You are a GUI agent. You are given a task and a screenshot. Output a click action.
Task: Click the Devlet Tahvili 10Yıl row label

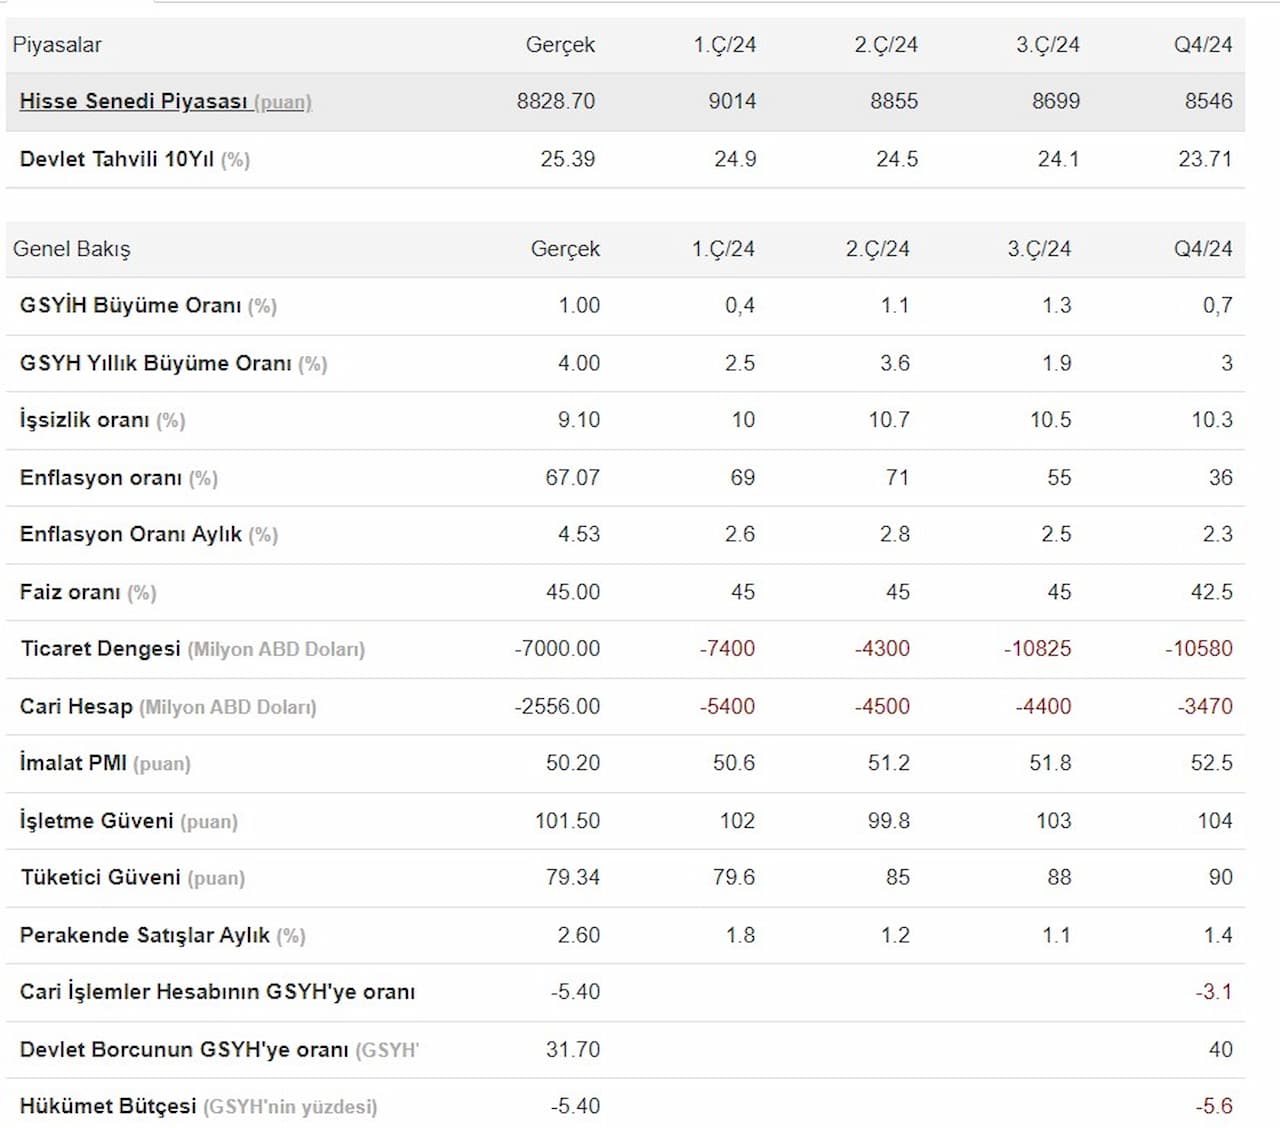coord(117,159)
